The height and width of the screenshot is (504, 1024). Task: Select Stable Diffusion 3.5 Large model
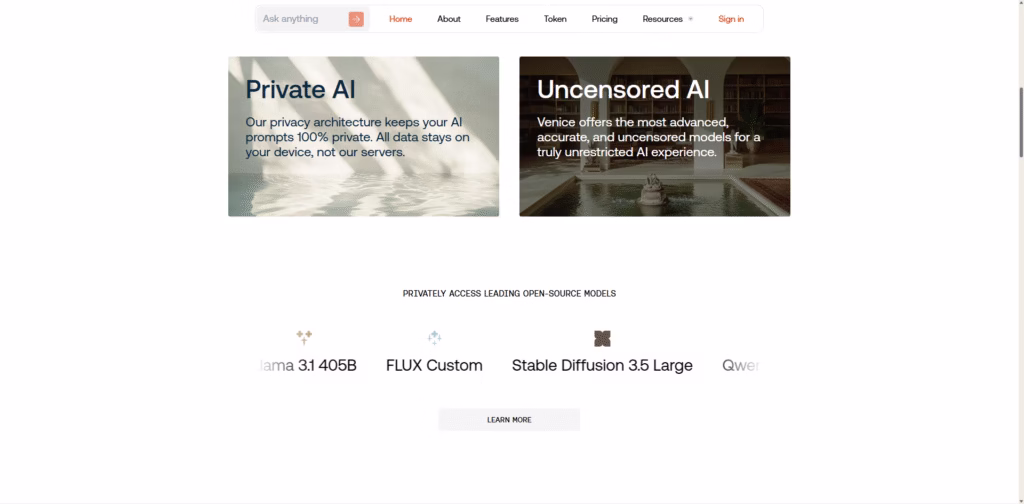602,366
